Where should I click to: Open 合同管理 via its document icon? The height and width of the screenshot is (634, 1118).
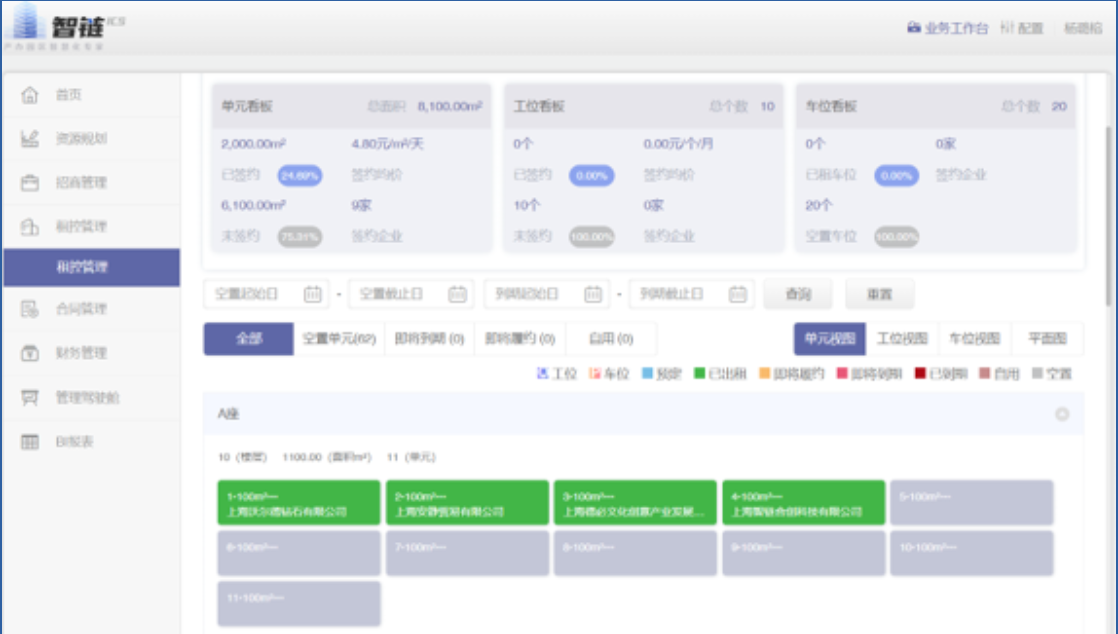[x=30, y=309]
